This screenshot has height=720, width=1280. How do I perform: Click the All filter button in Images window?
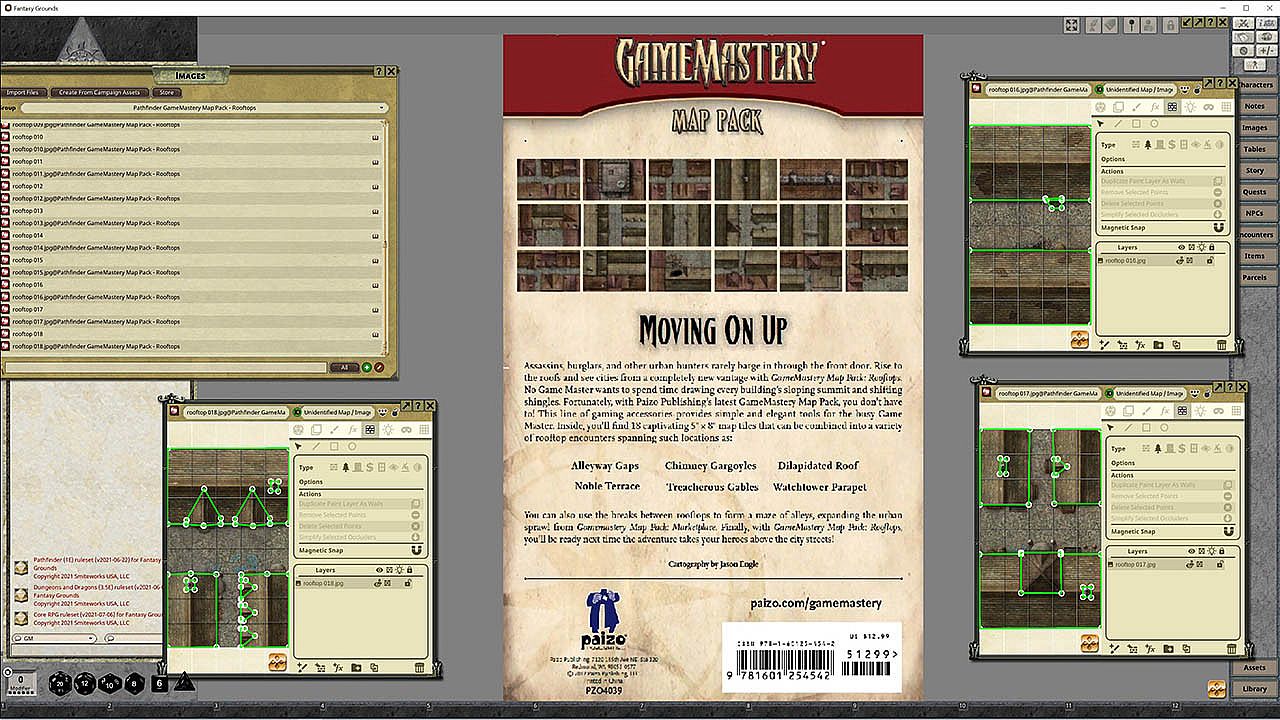click(344, 367)
